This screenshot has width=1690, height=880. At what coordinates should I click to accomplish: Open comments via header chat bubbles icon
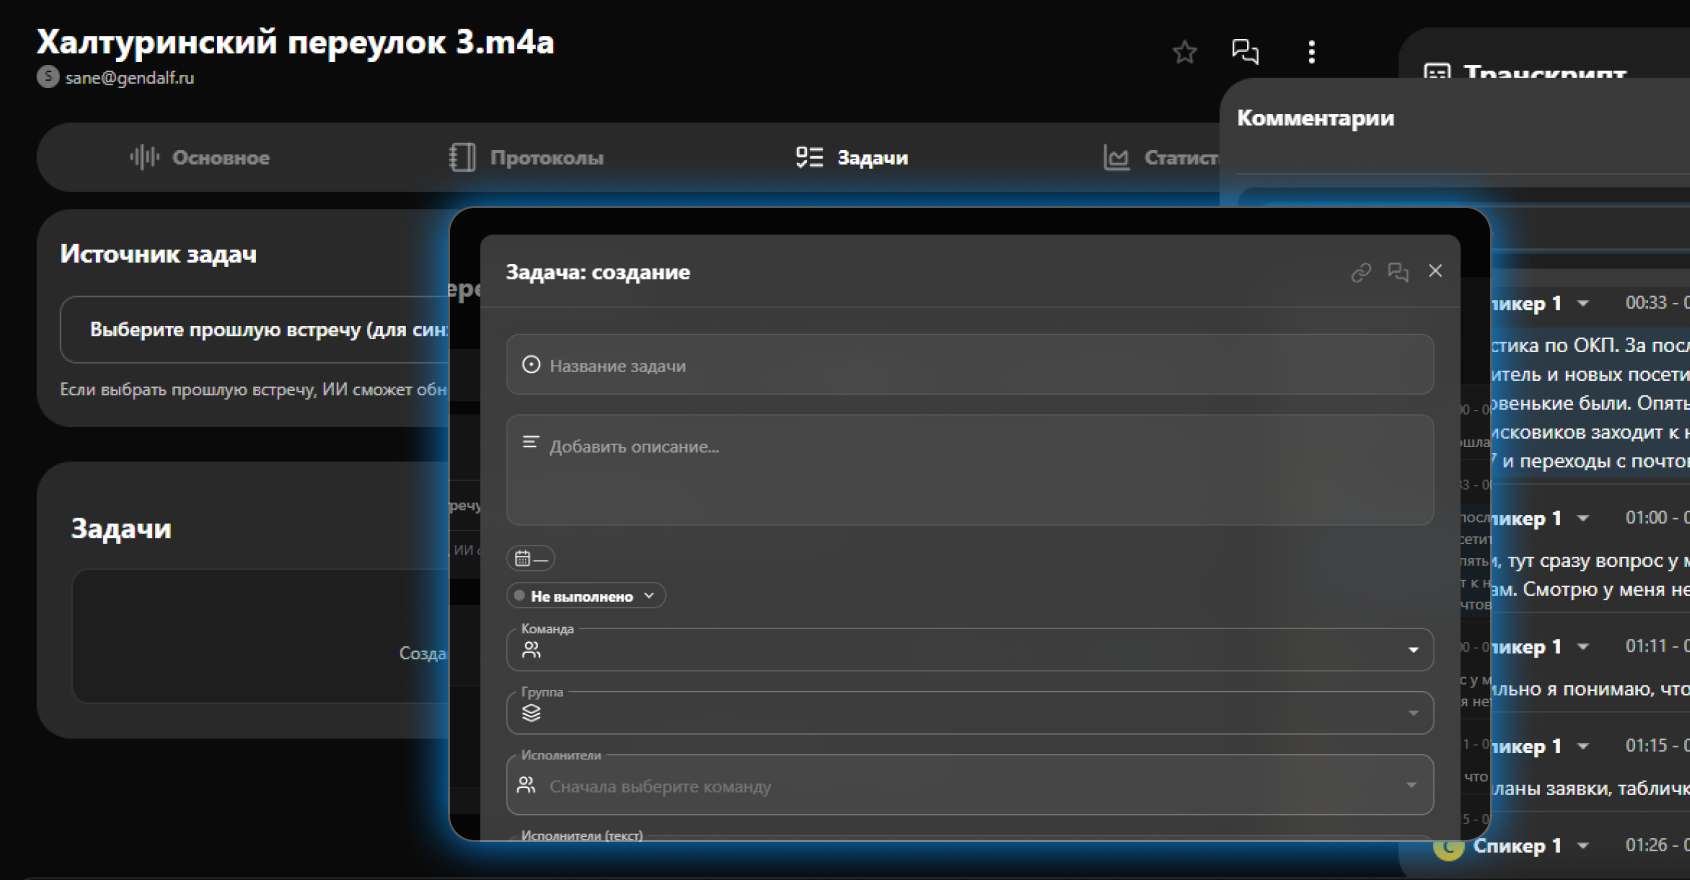1245,52
